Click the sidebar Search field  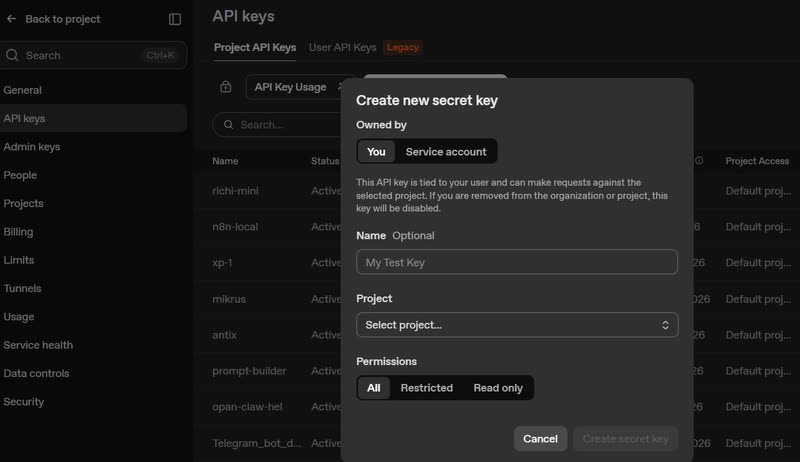click(93, 55)
